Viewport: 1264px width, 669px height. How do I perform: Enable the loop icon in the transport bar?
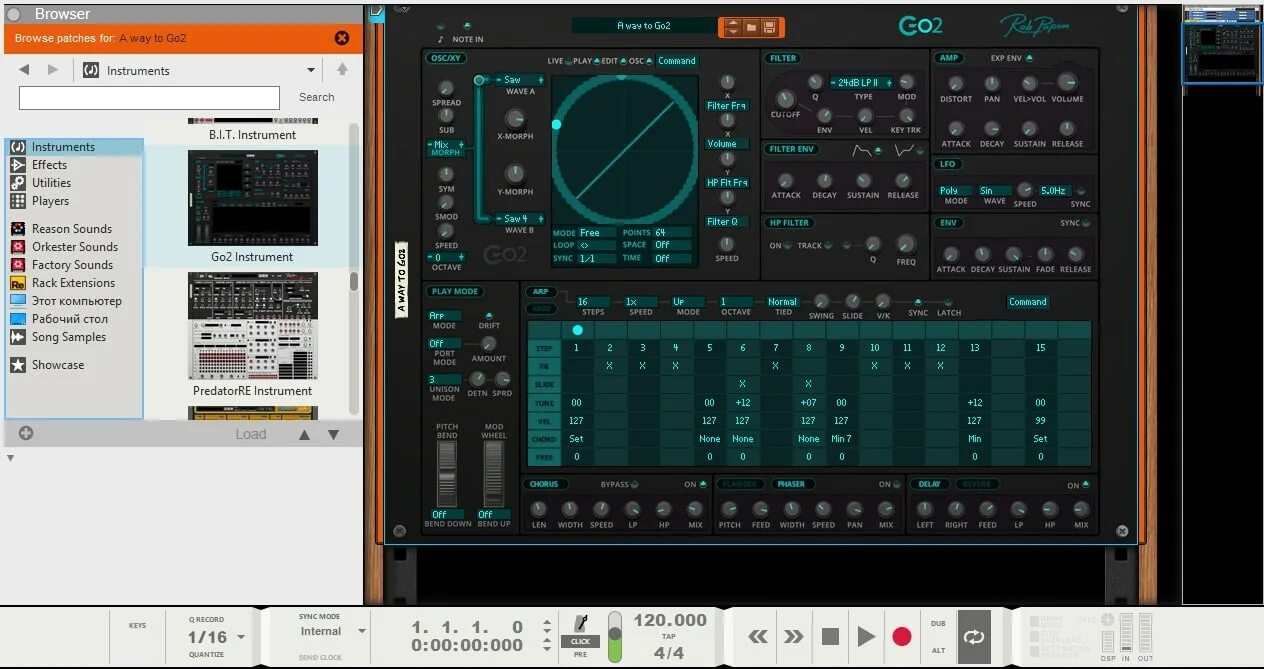click(973, 636)
